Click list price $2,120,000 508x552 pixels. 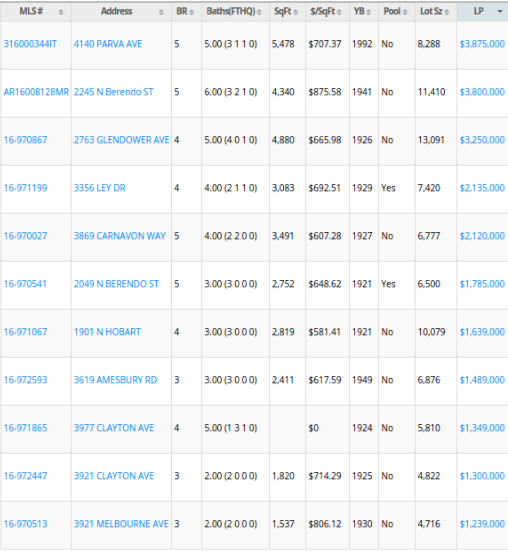(482, 236)
